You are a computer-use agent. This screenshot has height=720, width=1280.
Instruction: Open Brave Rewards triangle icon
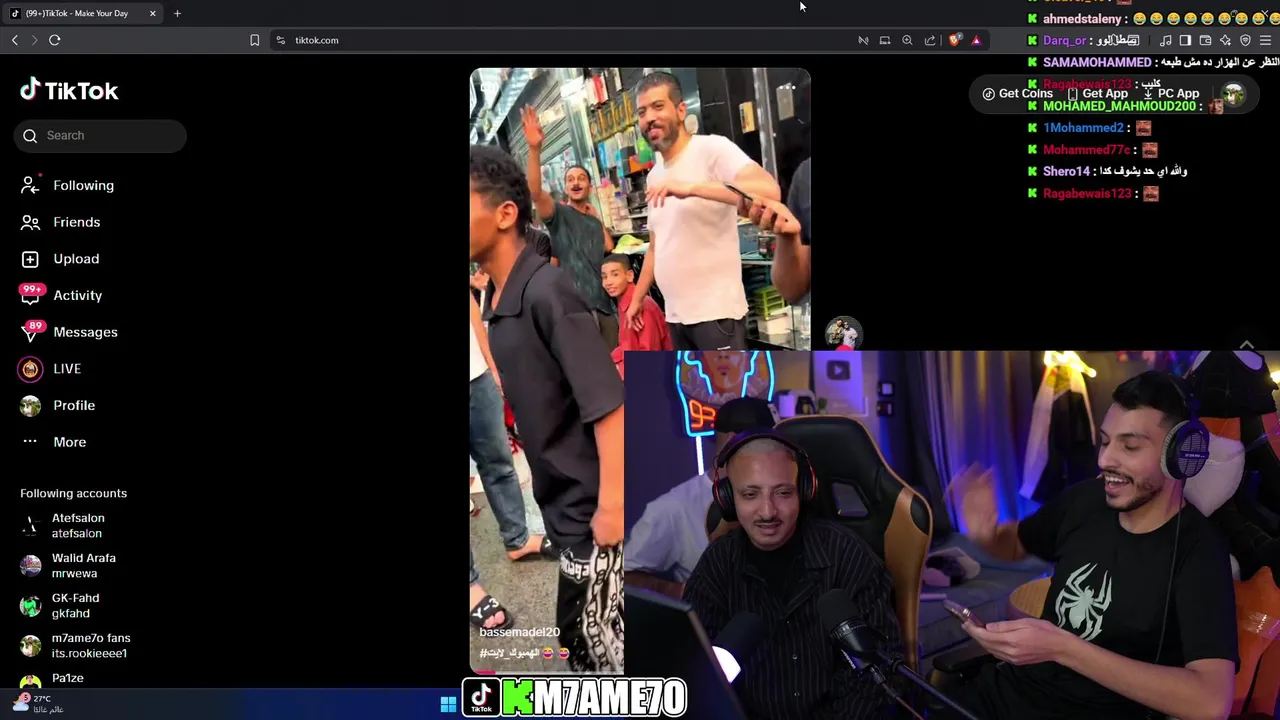[x=976, y=40]
